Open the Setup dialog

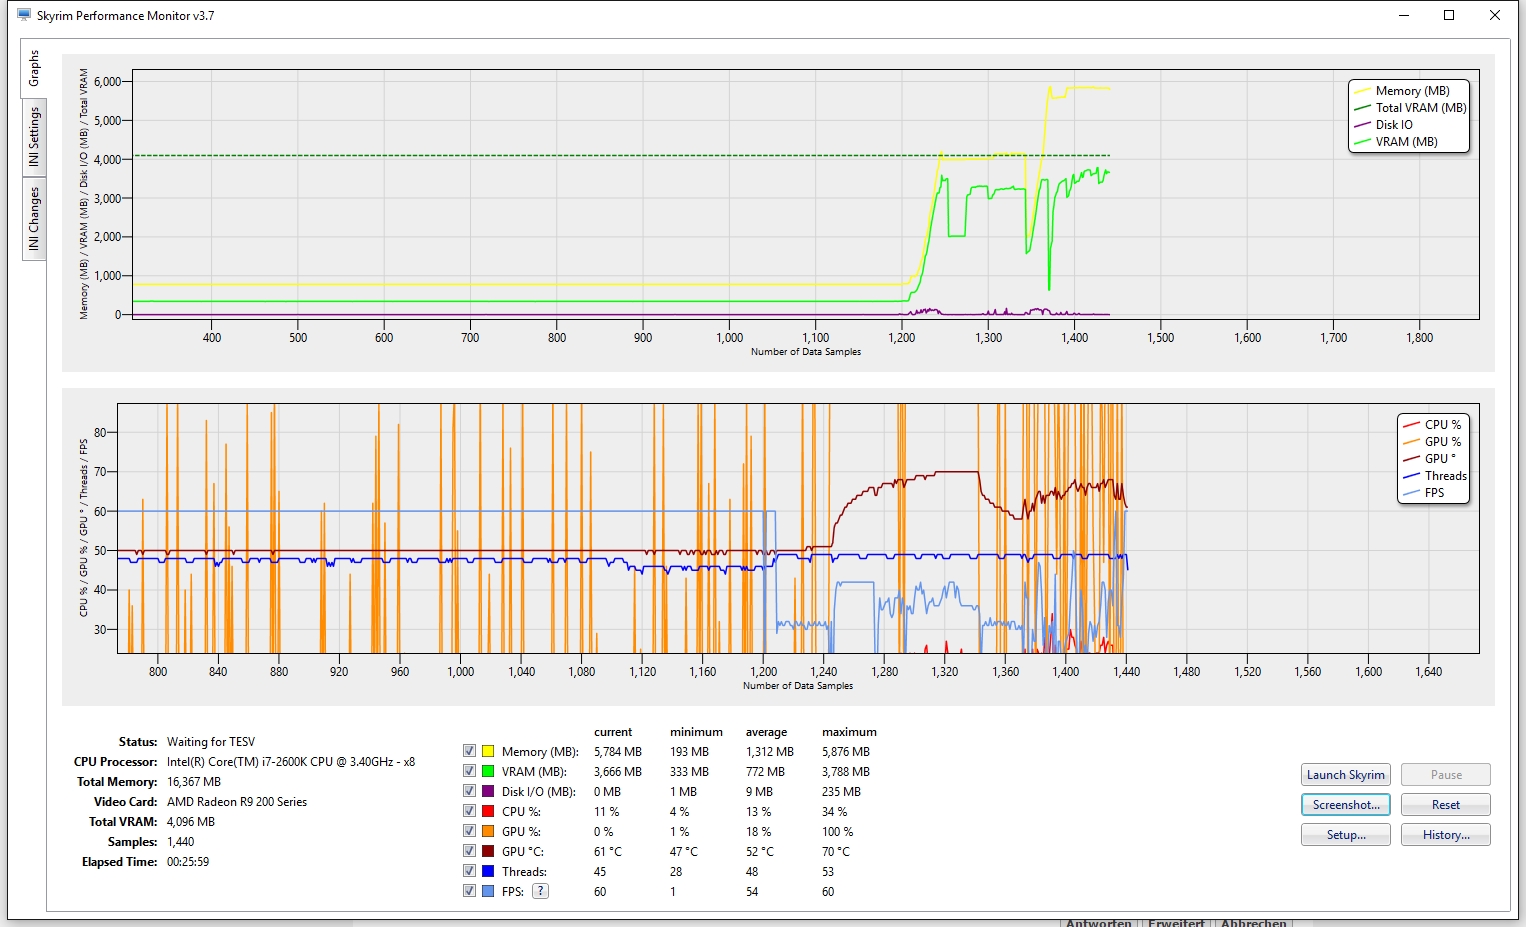coord(1345,835)
